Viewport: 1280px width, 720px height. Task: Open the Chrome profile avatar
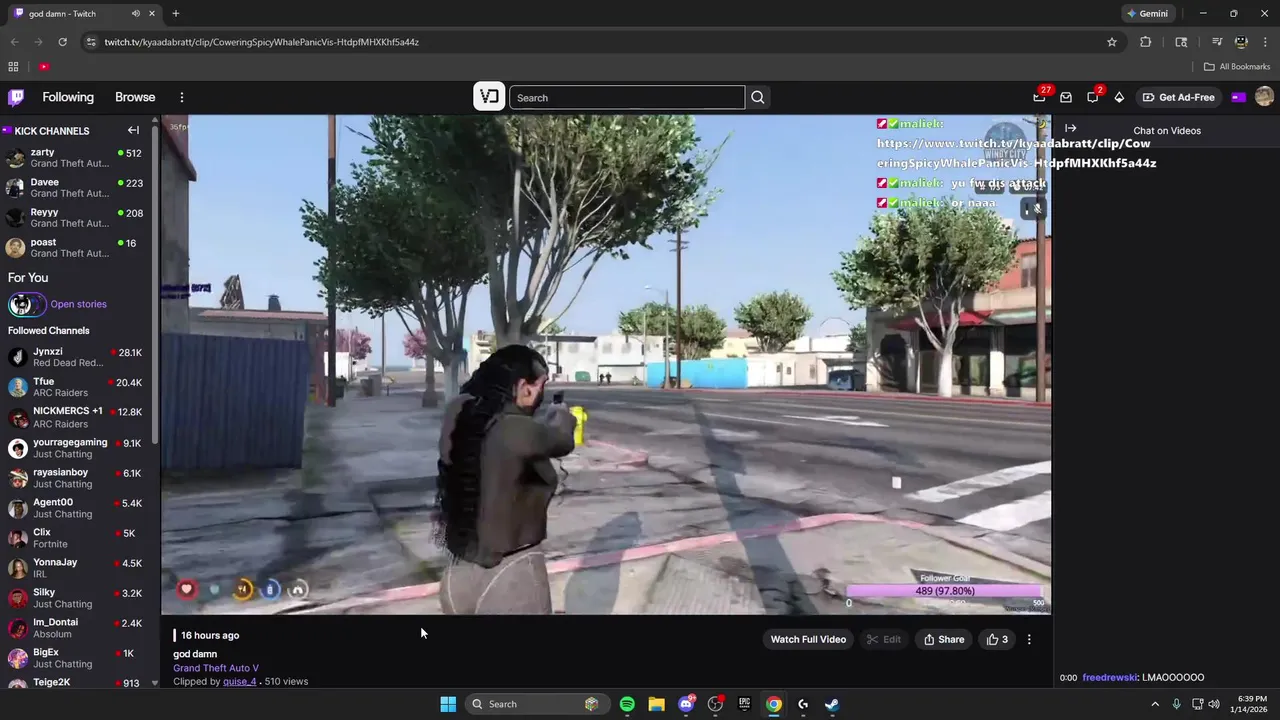(1241, 42)
